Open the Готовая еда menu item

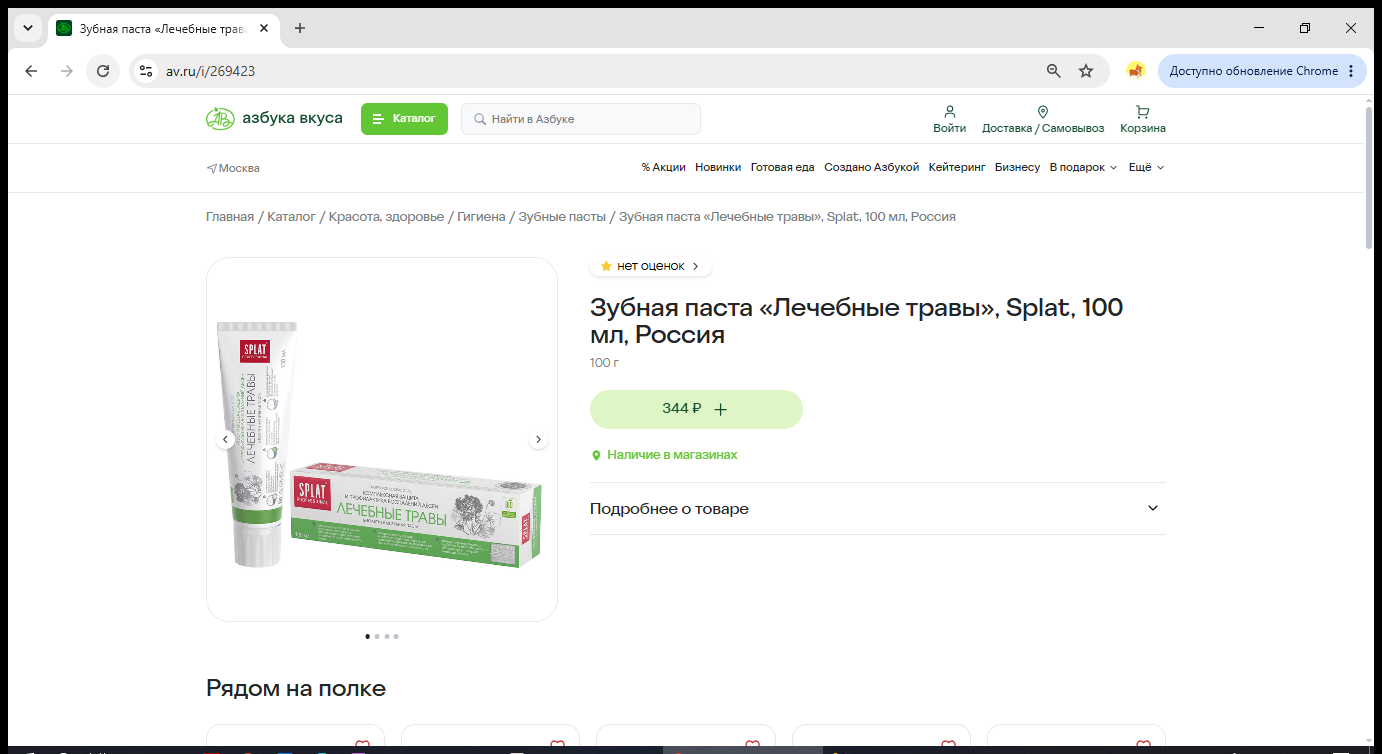click(x=783, y=167)
